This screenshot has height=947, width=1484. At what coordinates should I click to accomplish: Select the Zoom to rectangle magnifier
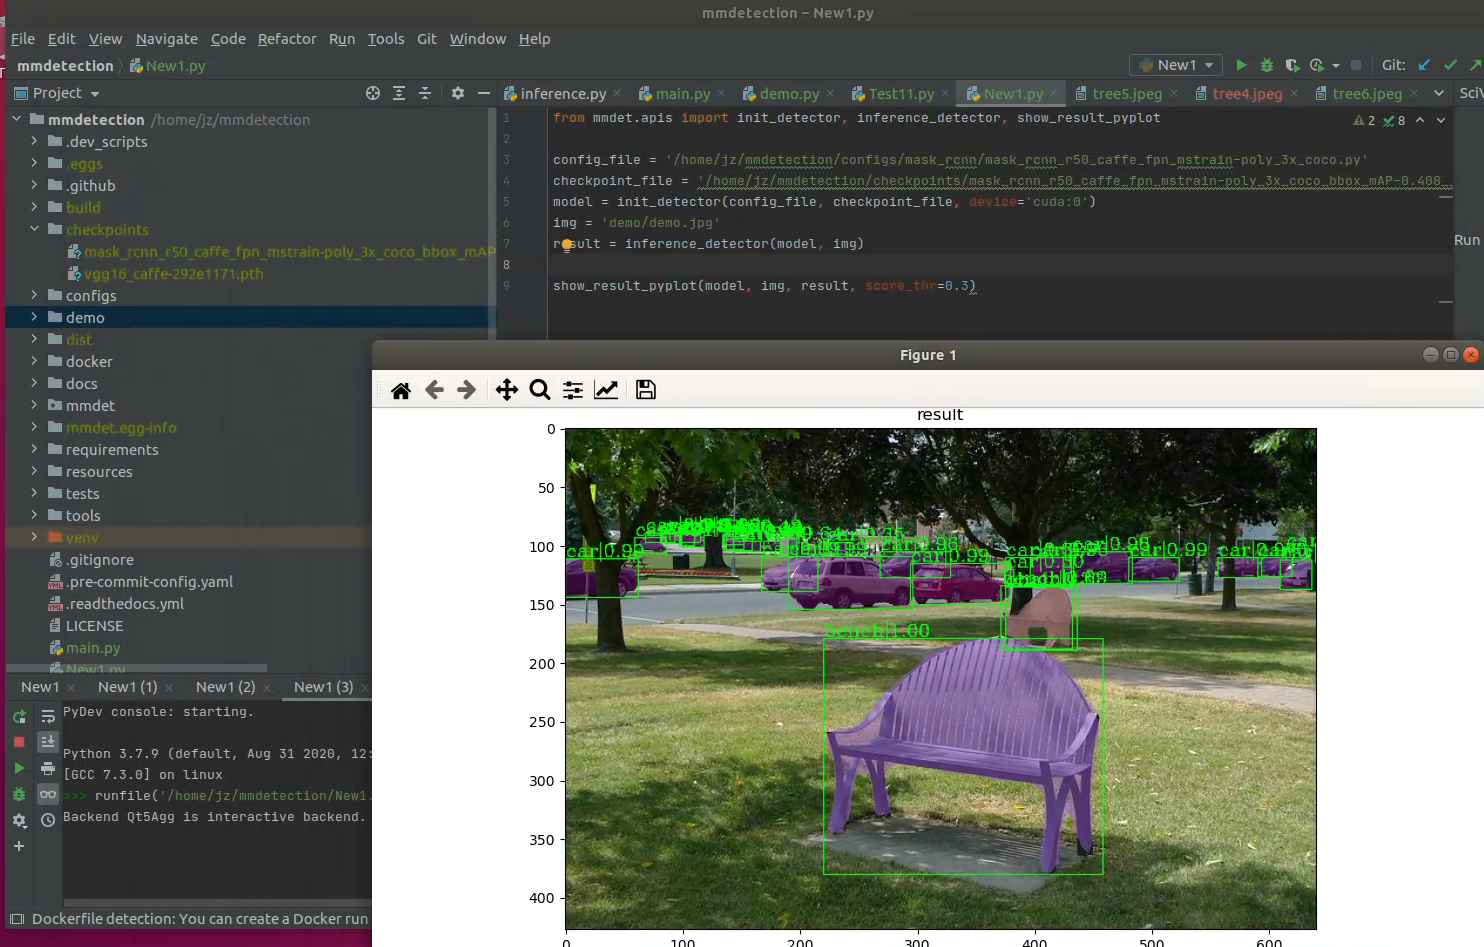click(x=540, y=390)
